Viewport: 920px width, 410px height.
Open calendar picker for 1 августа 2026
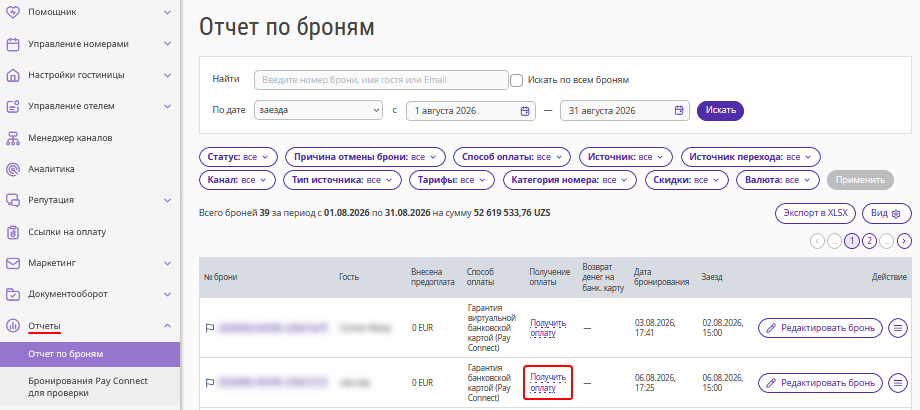tap(525, 110)
